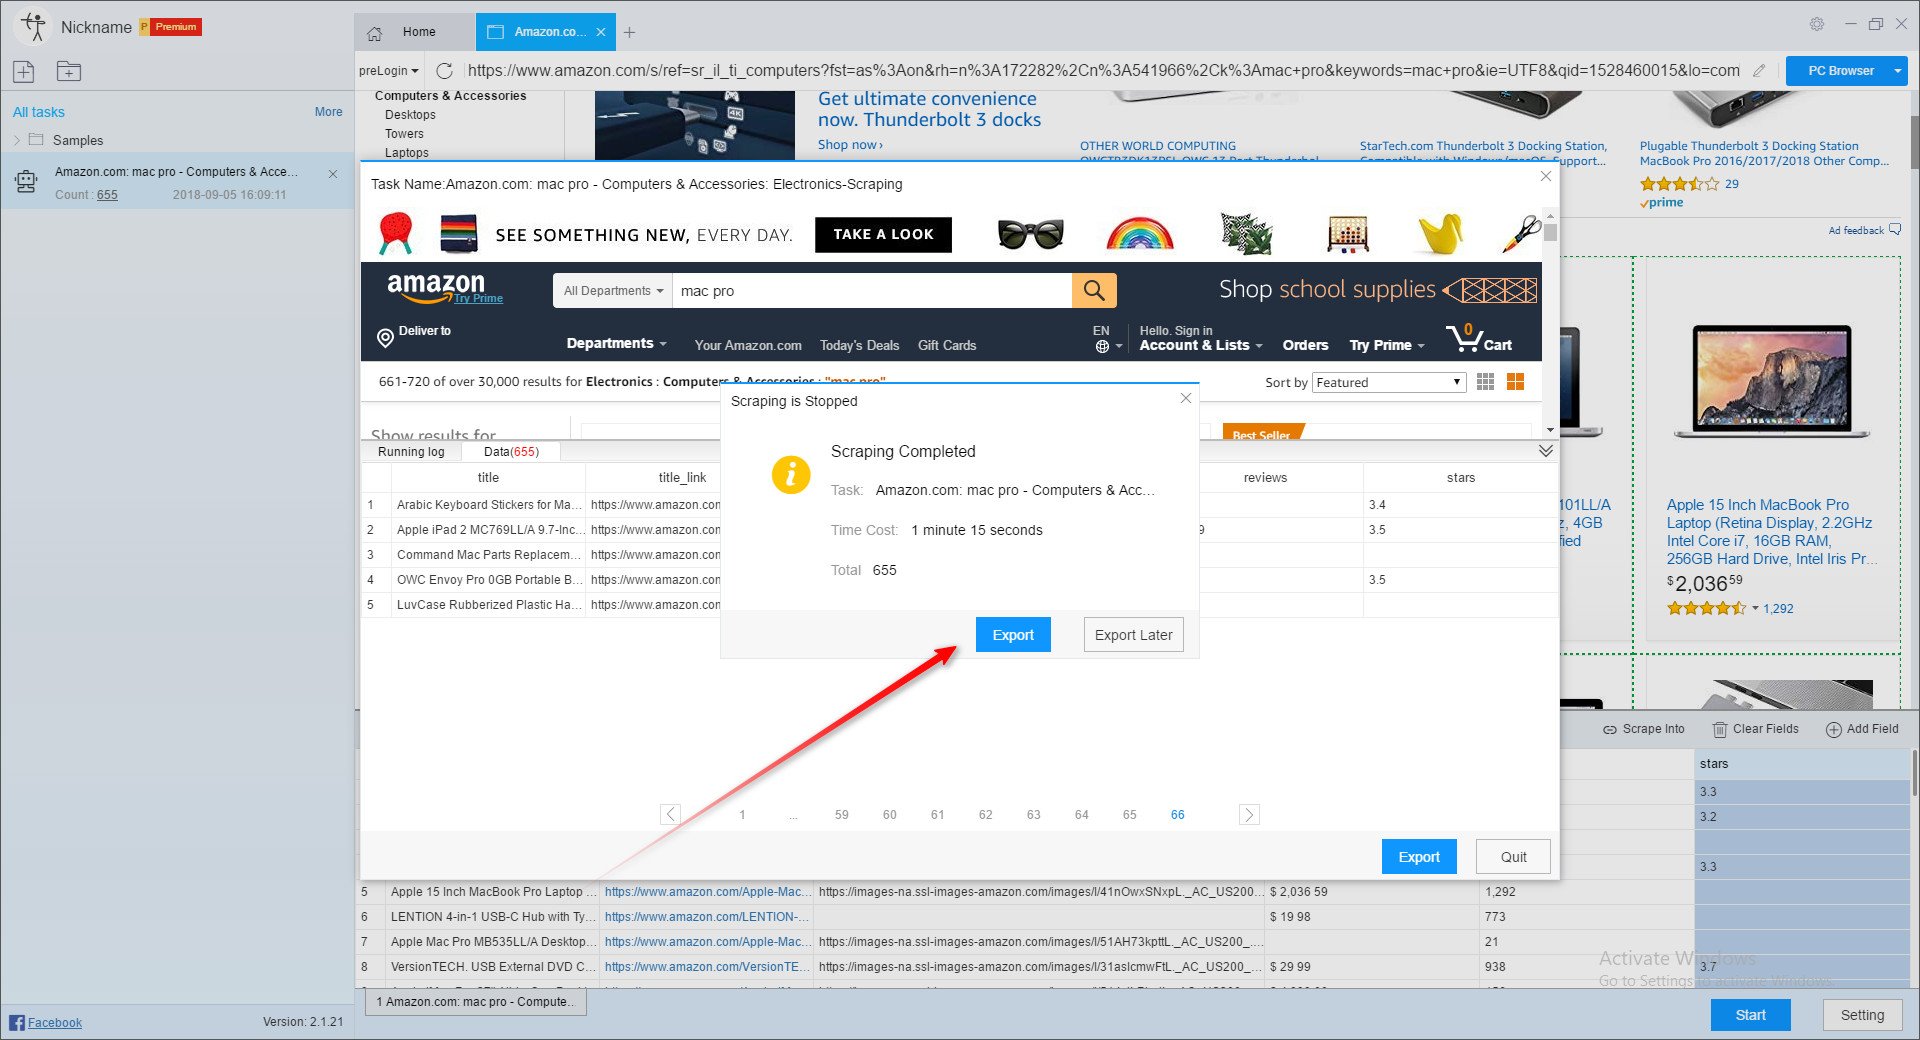The image size is (1920, 1040).
Task: Close the Scraping is Stopped dialog
Action: [x=1185, y=398]
